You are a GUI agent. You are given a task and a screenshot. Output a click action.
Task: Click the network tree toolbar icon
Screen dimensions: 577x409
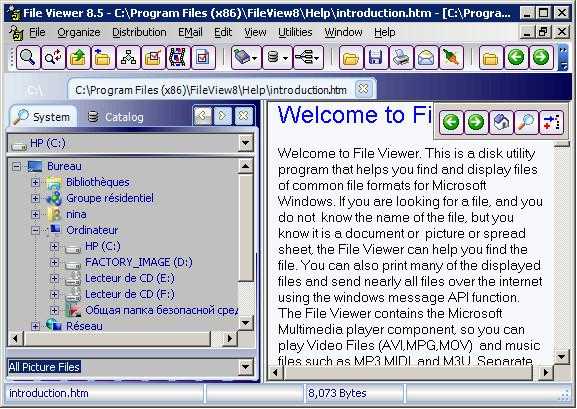[x=128, y=57]
